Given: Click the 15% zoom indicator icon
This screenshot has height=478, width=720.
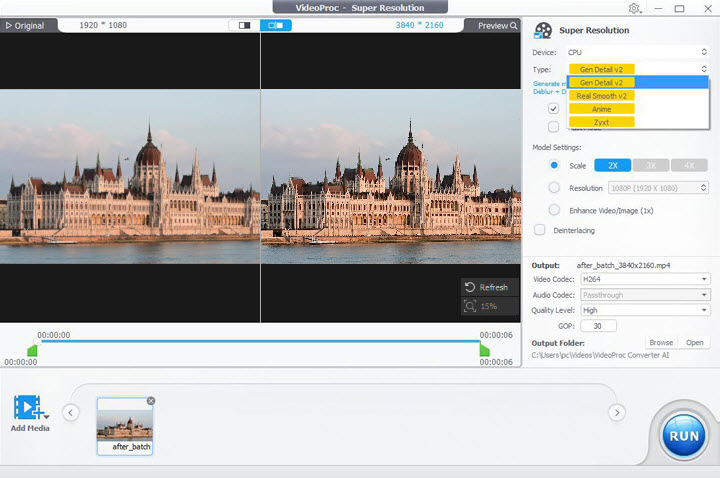Looking at the screenshot, I should click(x=470, y=305).
